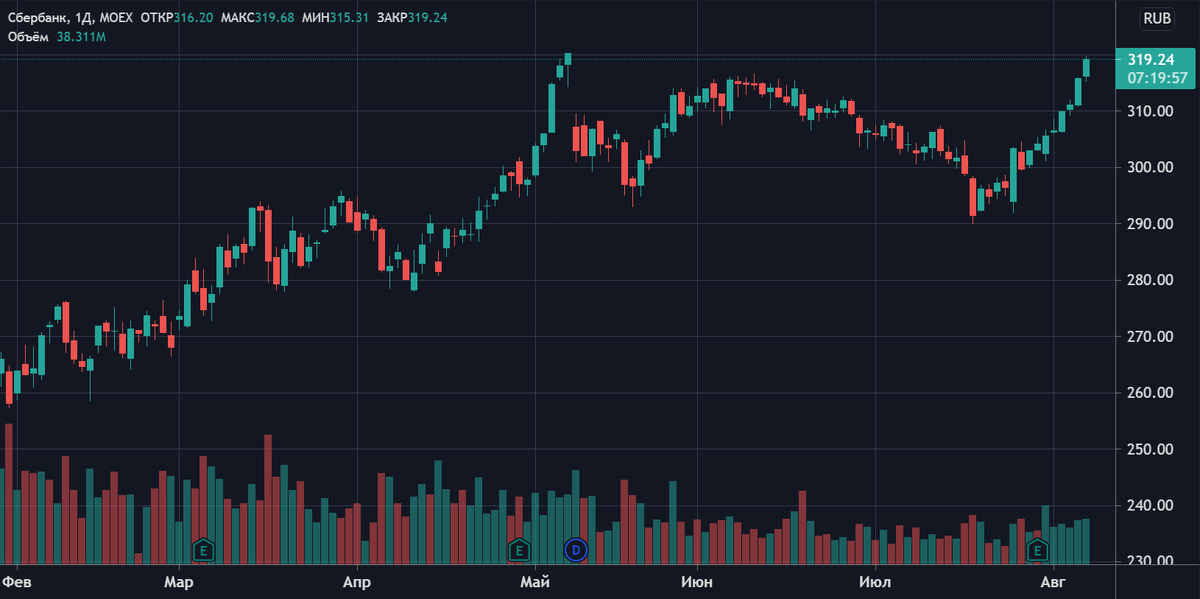Open the blue dividend D marker
1200x599 pixels.
pyautogui.click(x=576, y=549)
